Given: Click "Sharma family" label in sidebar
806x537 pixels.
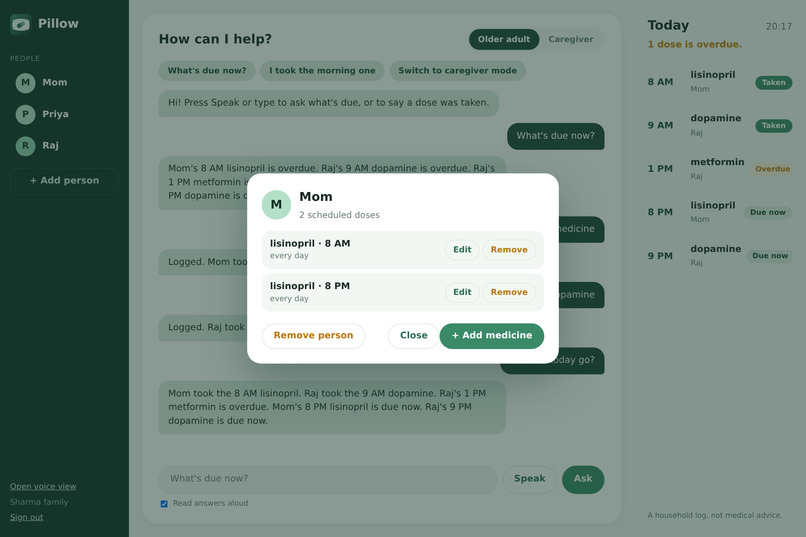Looking at the screenshot, I should [x=39, y=502].
